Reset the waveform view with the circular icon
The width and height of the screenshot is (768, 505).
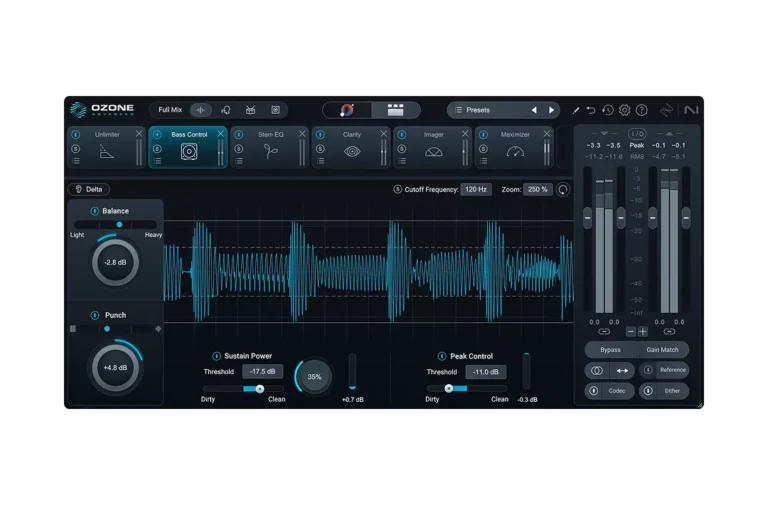click(x=563, y=190)
